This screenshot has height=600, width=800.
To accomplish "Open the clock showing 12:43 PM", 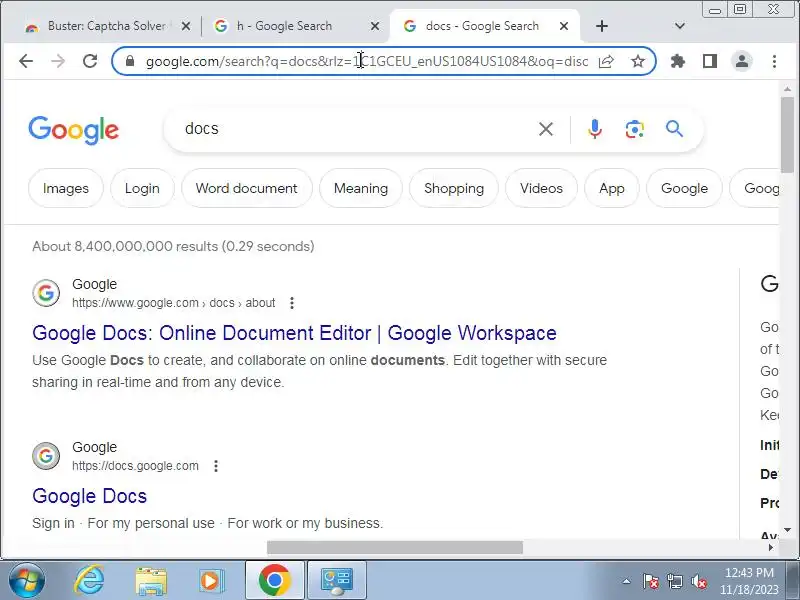I will 749,581.
